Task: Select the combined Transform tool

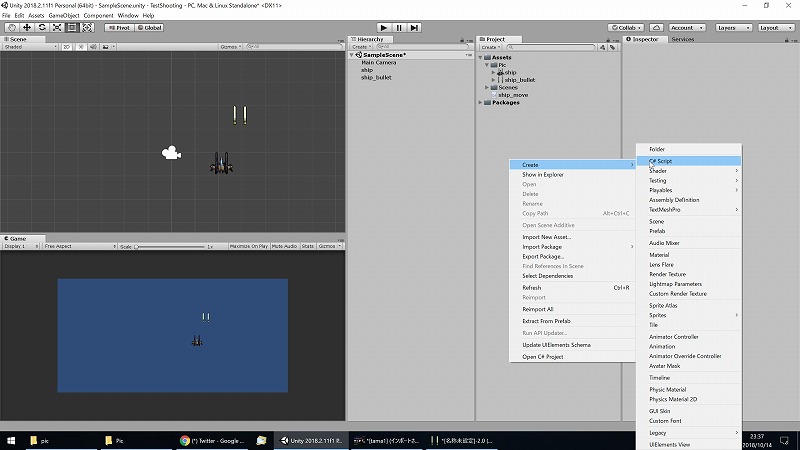Action: click(x=87, y=28)
